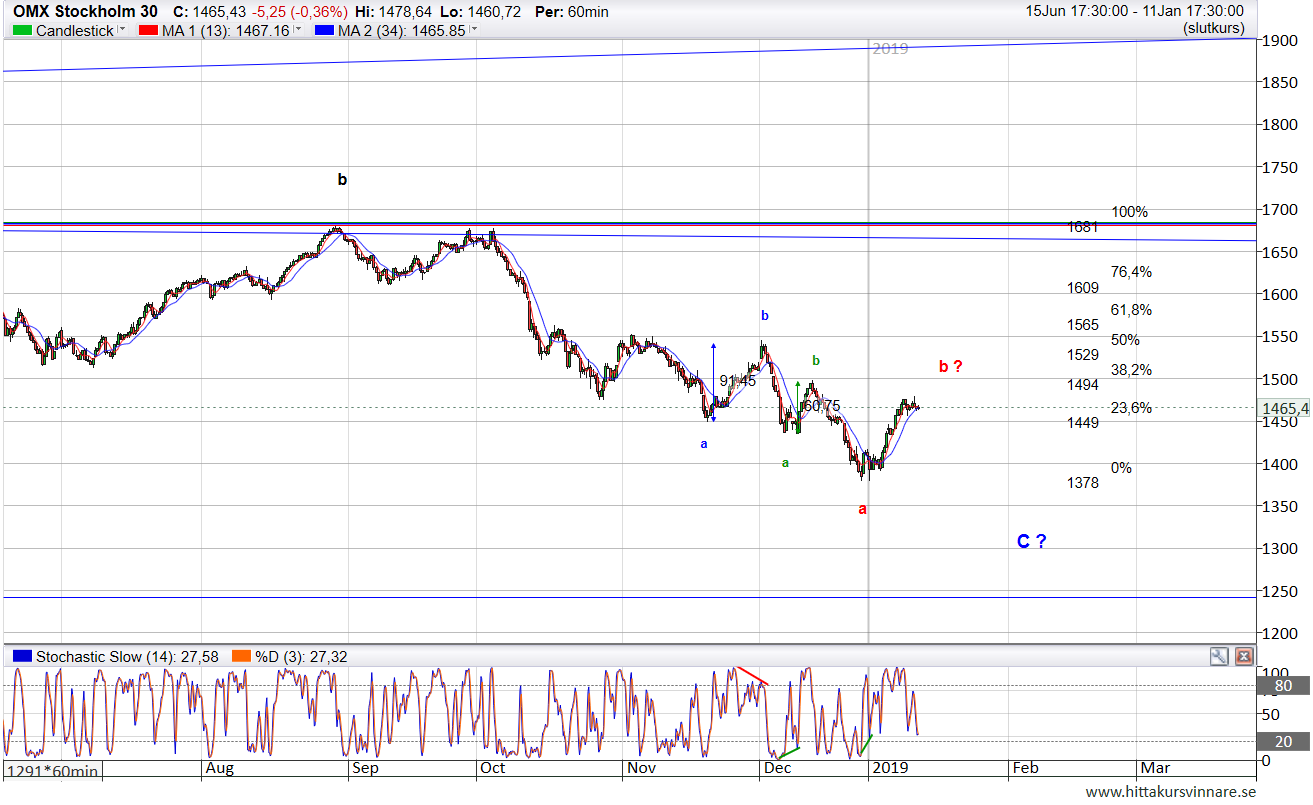The width and height of the screenshot is (1313, 805).
Task: Click the 61,8% Fibonacci label
Action: coord(1131,310)
